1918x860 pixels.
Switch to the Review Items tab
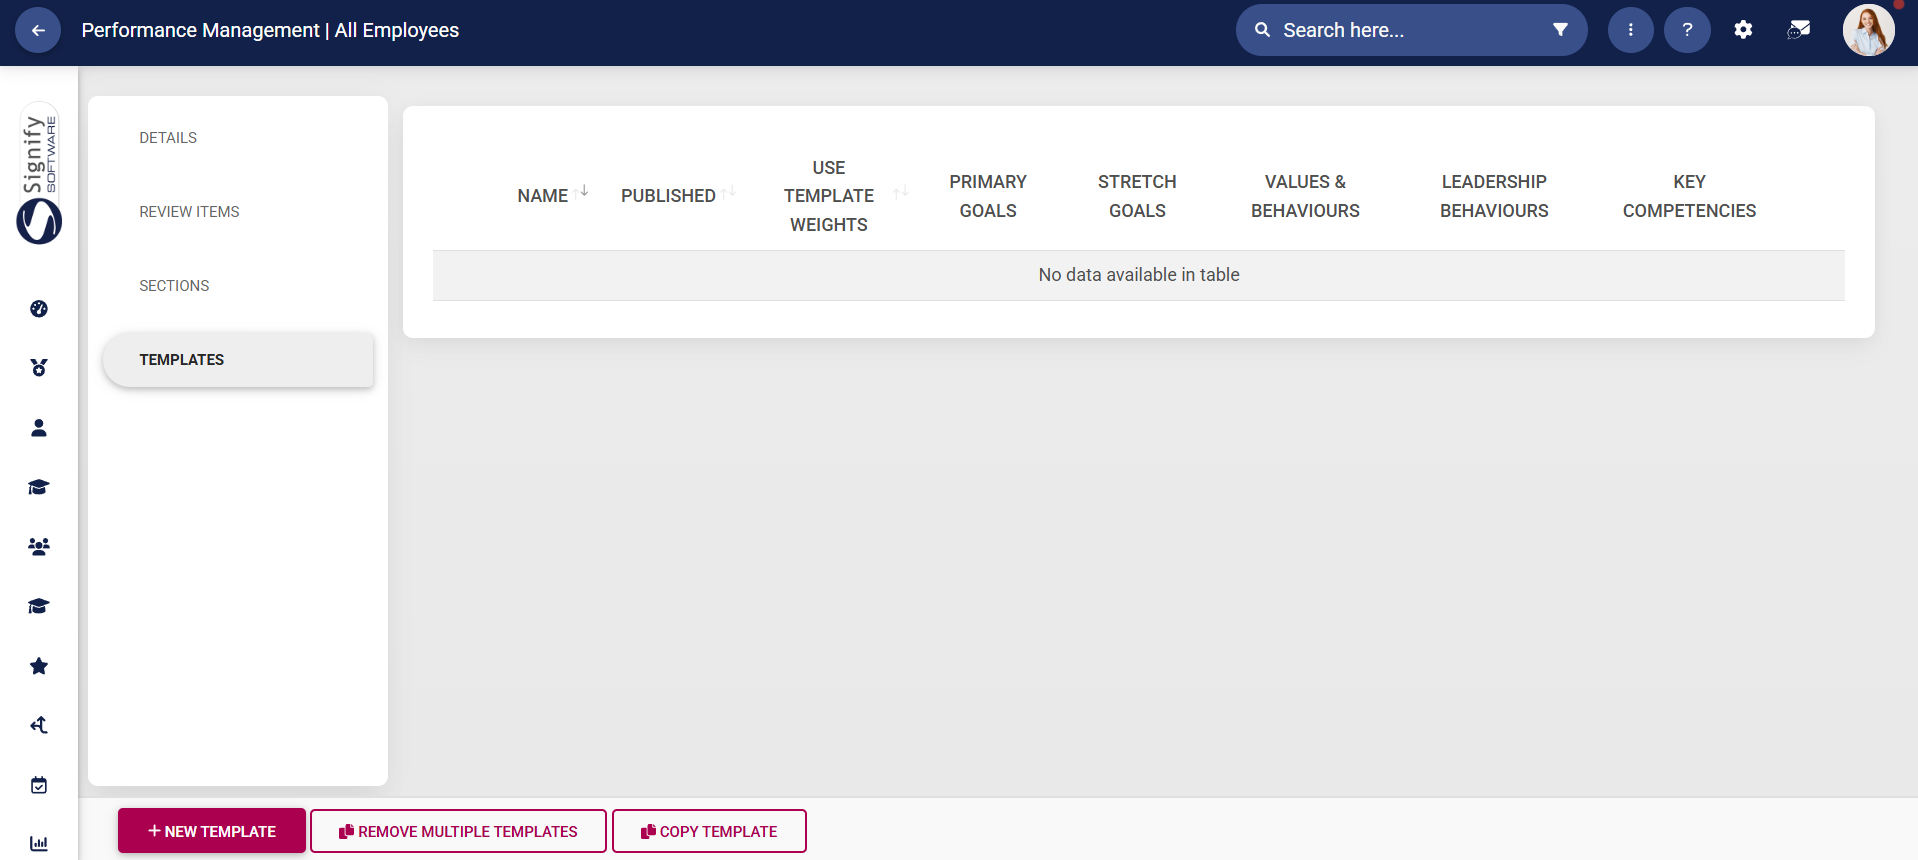[189, 212]
